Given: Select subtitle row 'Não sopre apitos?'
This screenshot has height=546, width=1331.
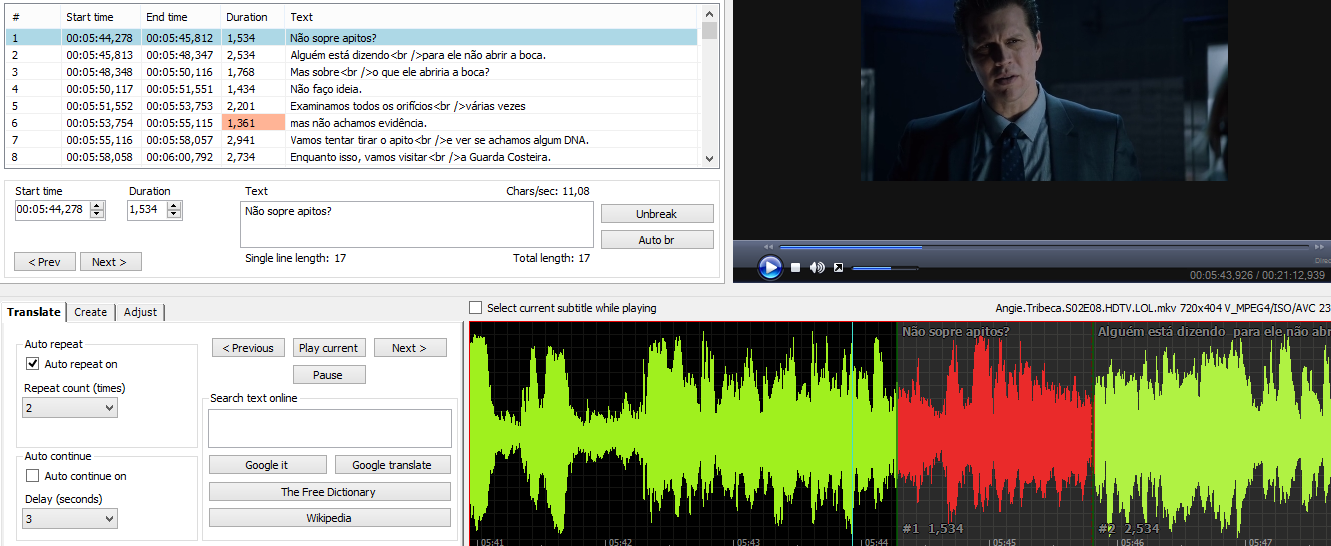Looking at the screenshot, I should click(x=352, y=38).
